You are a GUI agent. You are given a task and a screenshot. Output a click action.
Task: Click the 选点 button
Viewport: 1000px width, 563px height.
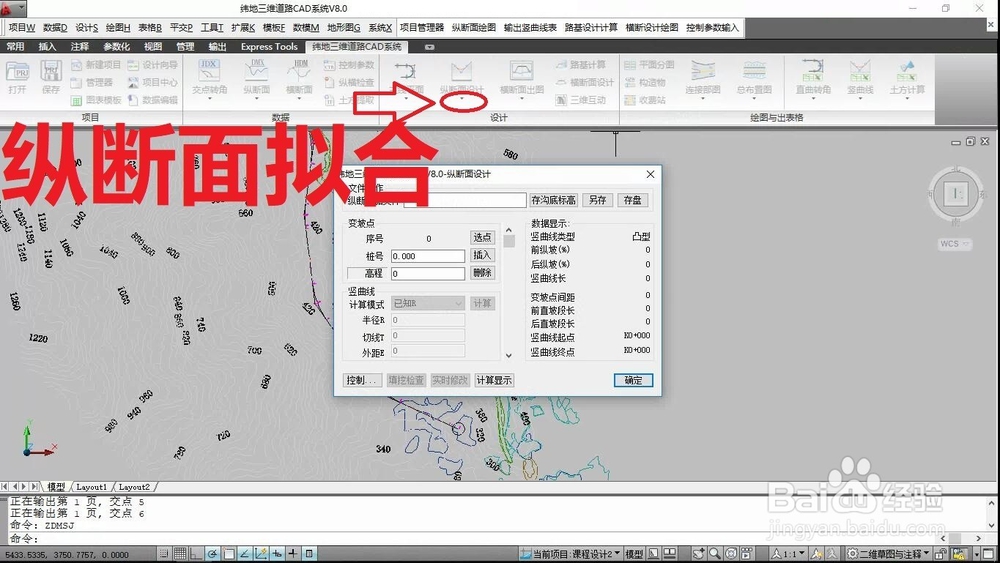click(482, 237)
